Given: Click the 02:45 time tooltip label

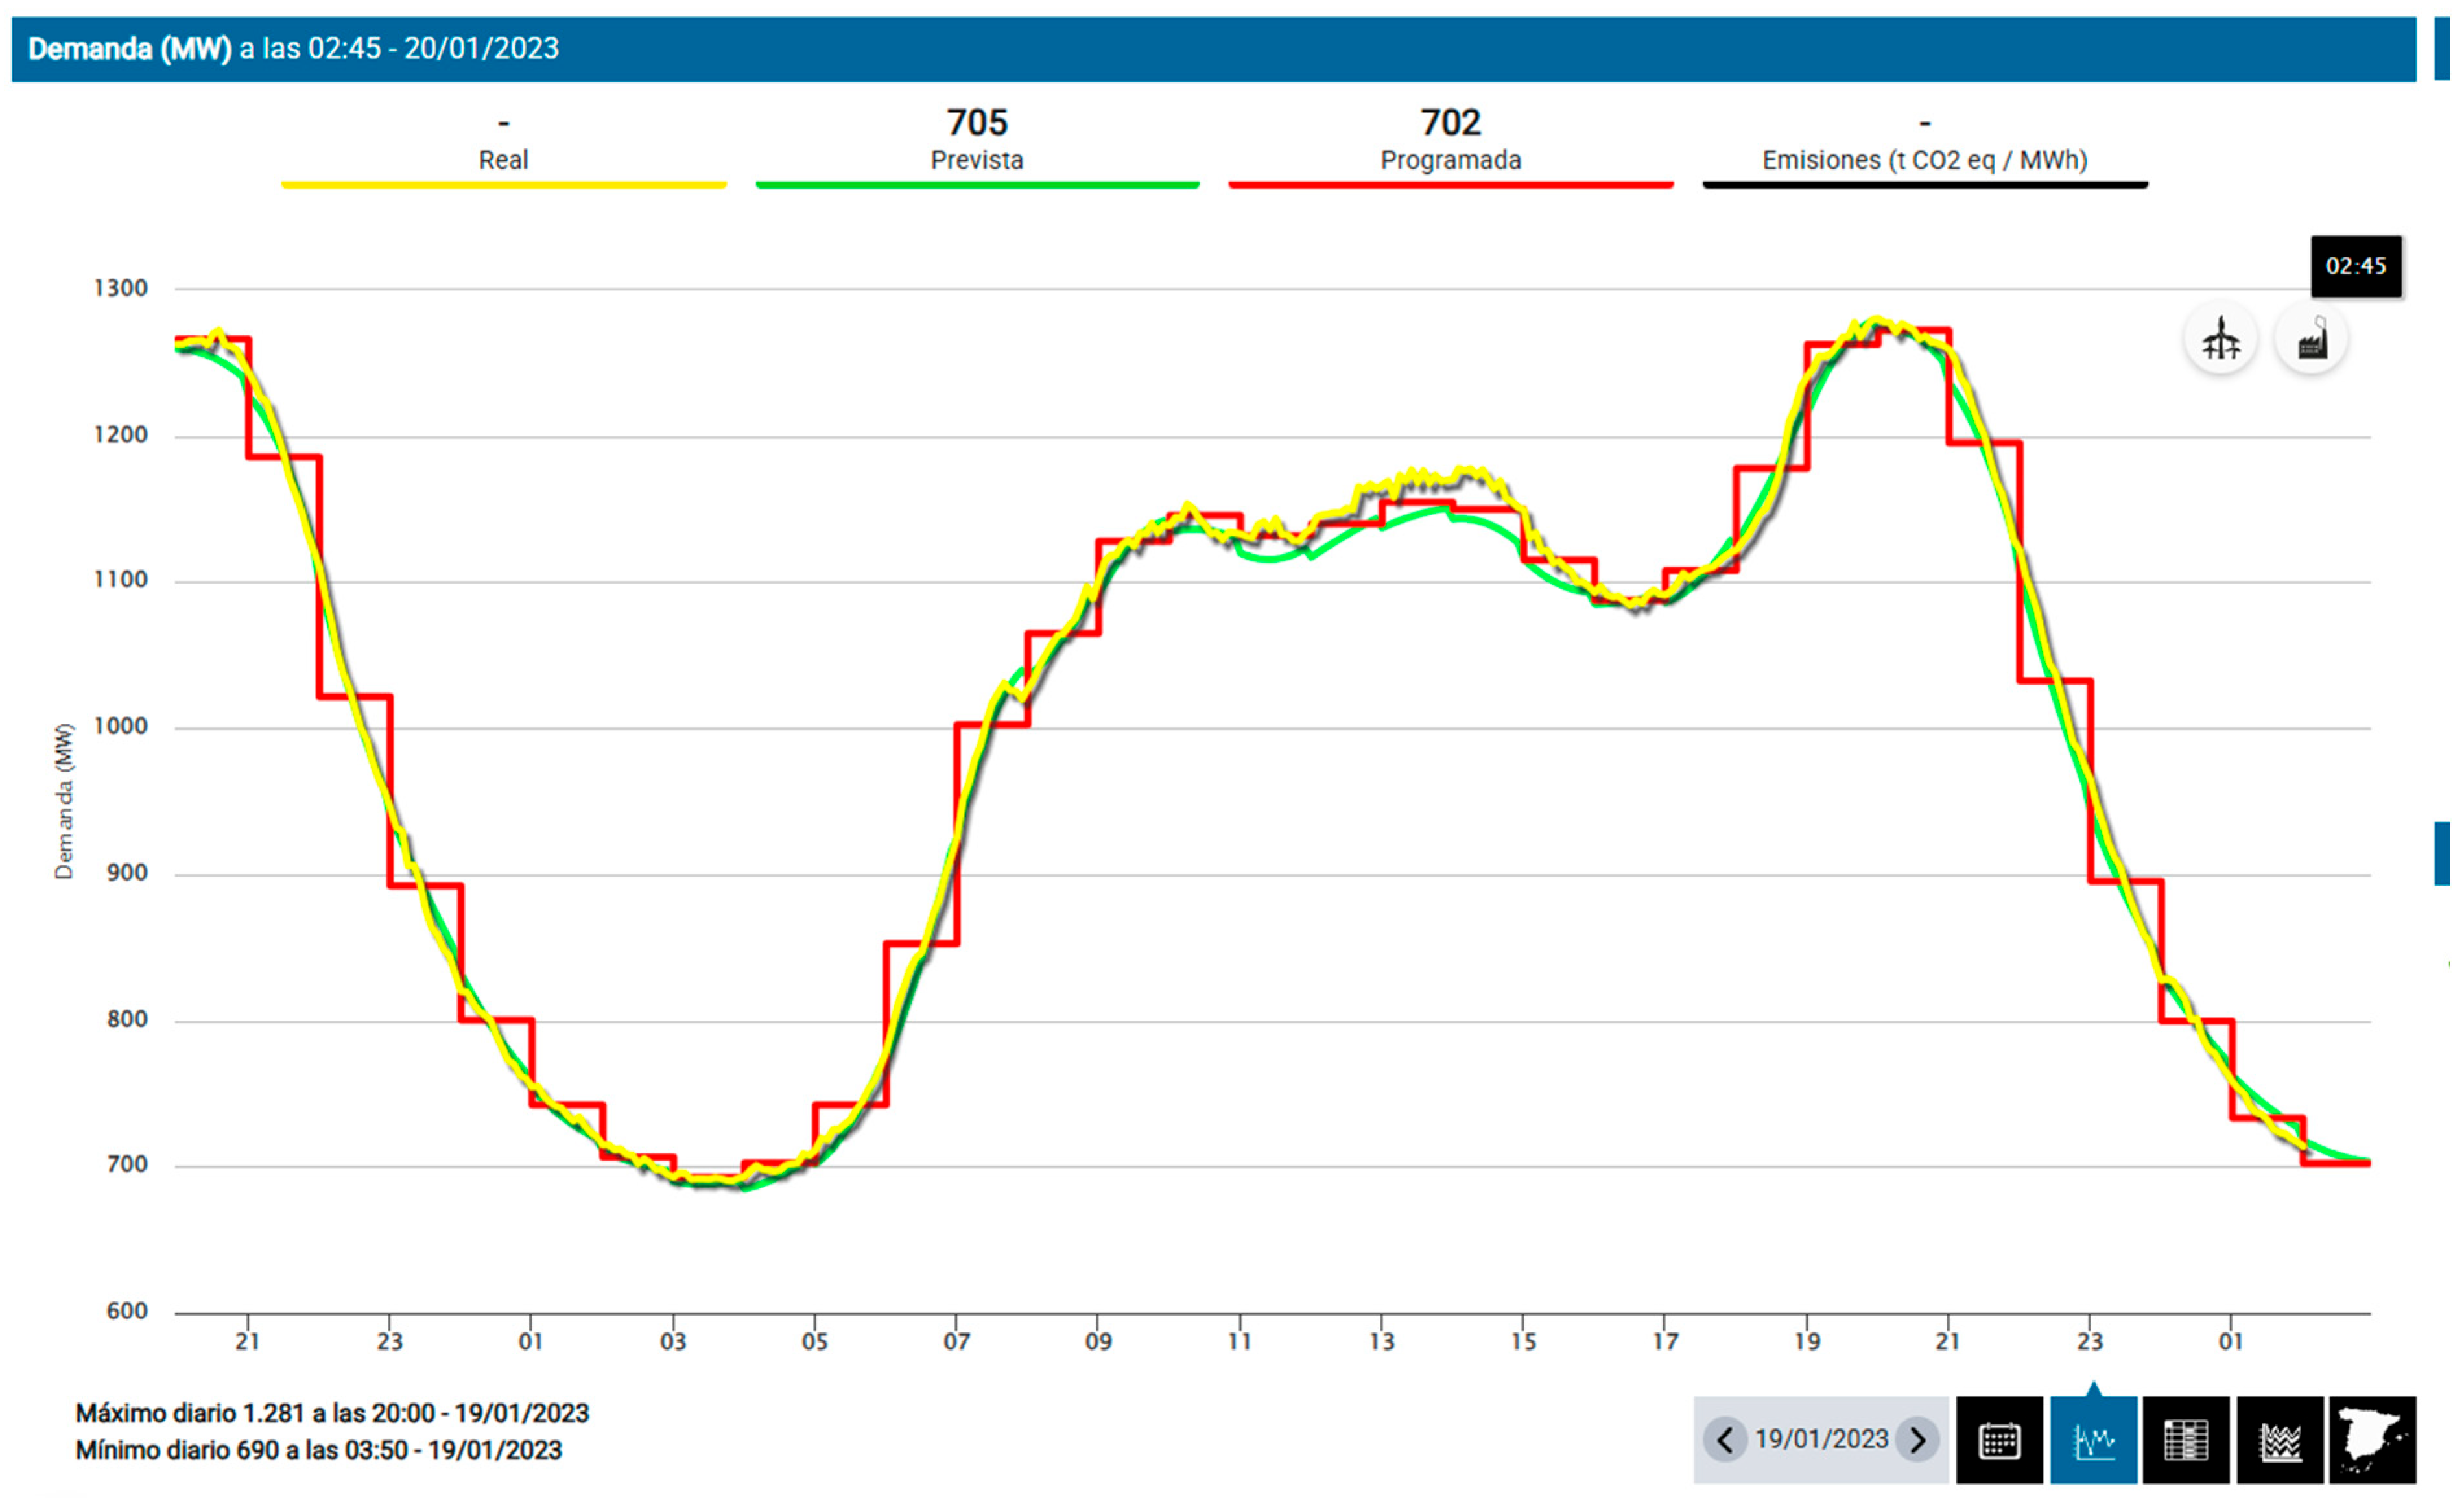Looking at the screenshot, I should (x=2355, y=266).
